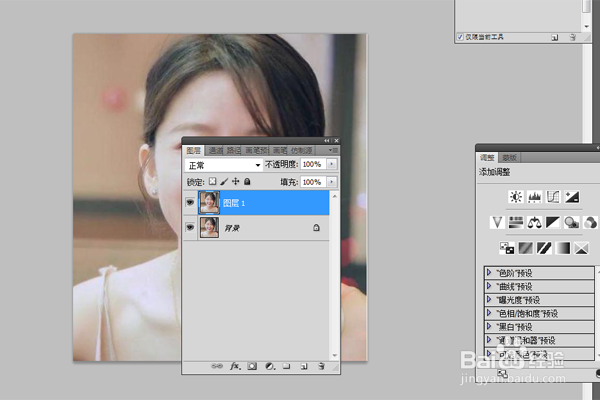Select the 背景 layer thumbnail

click(209, 227)
